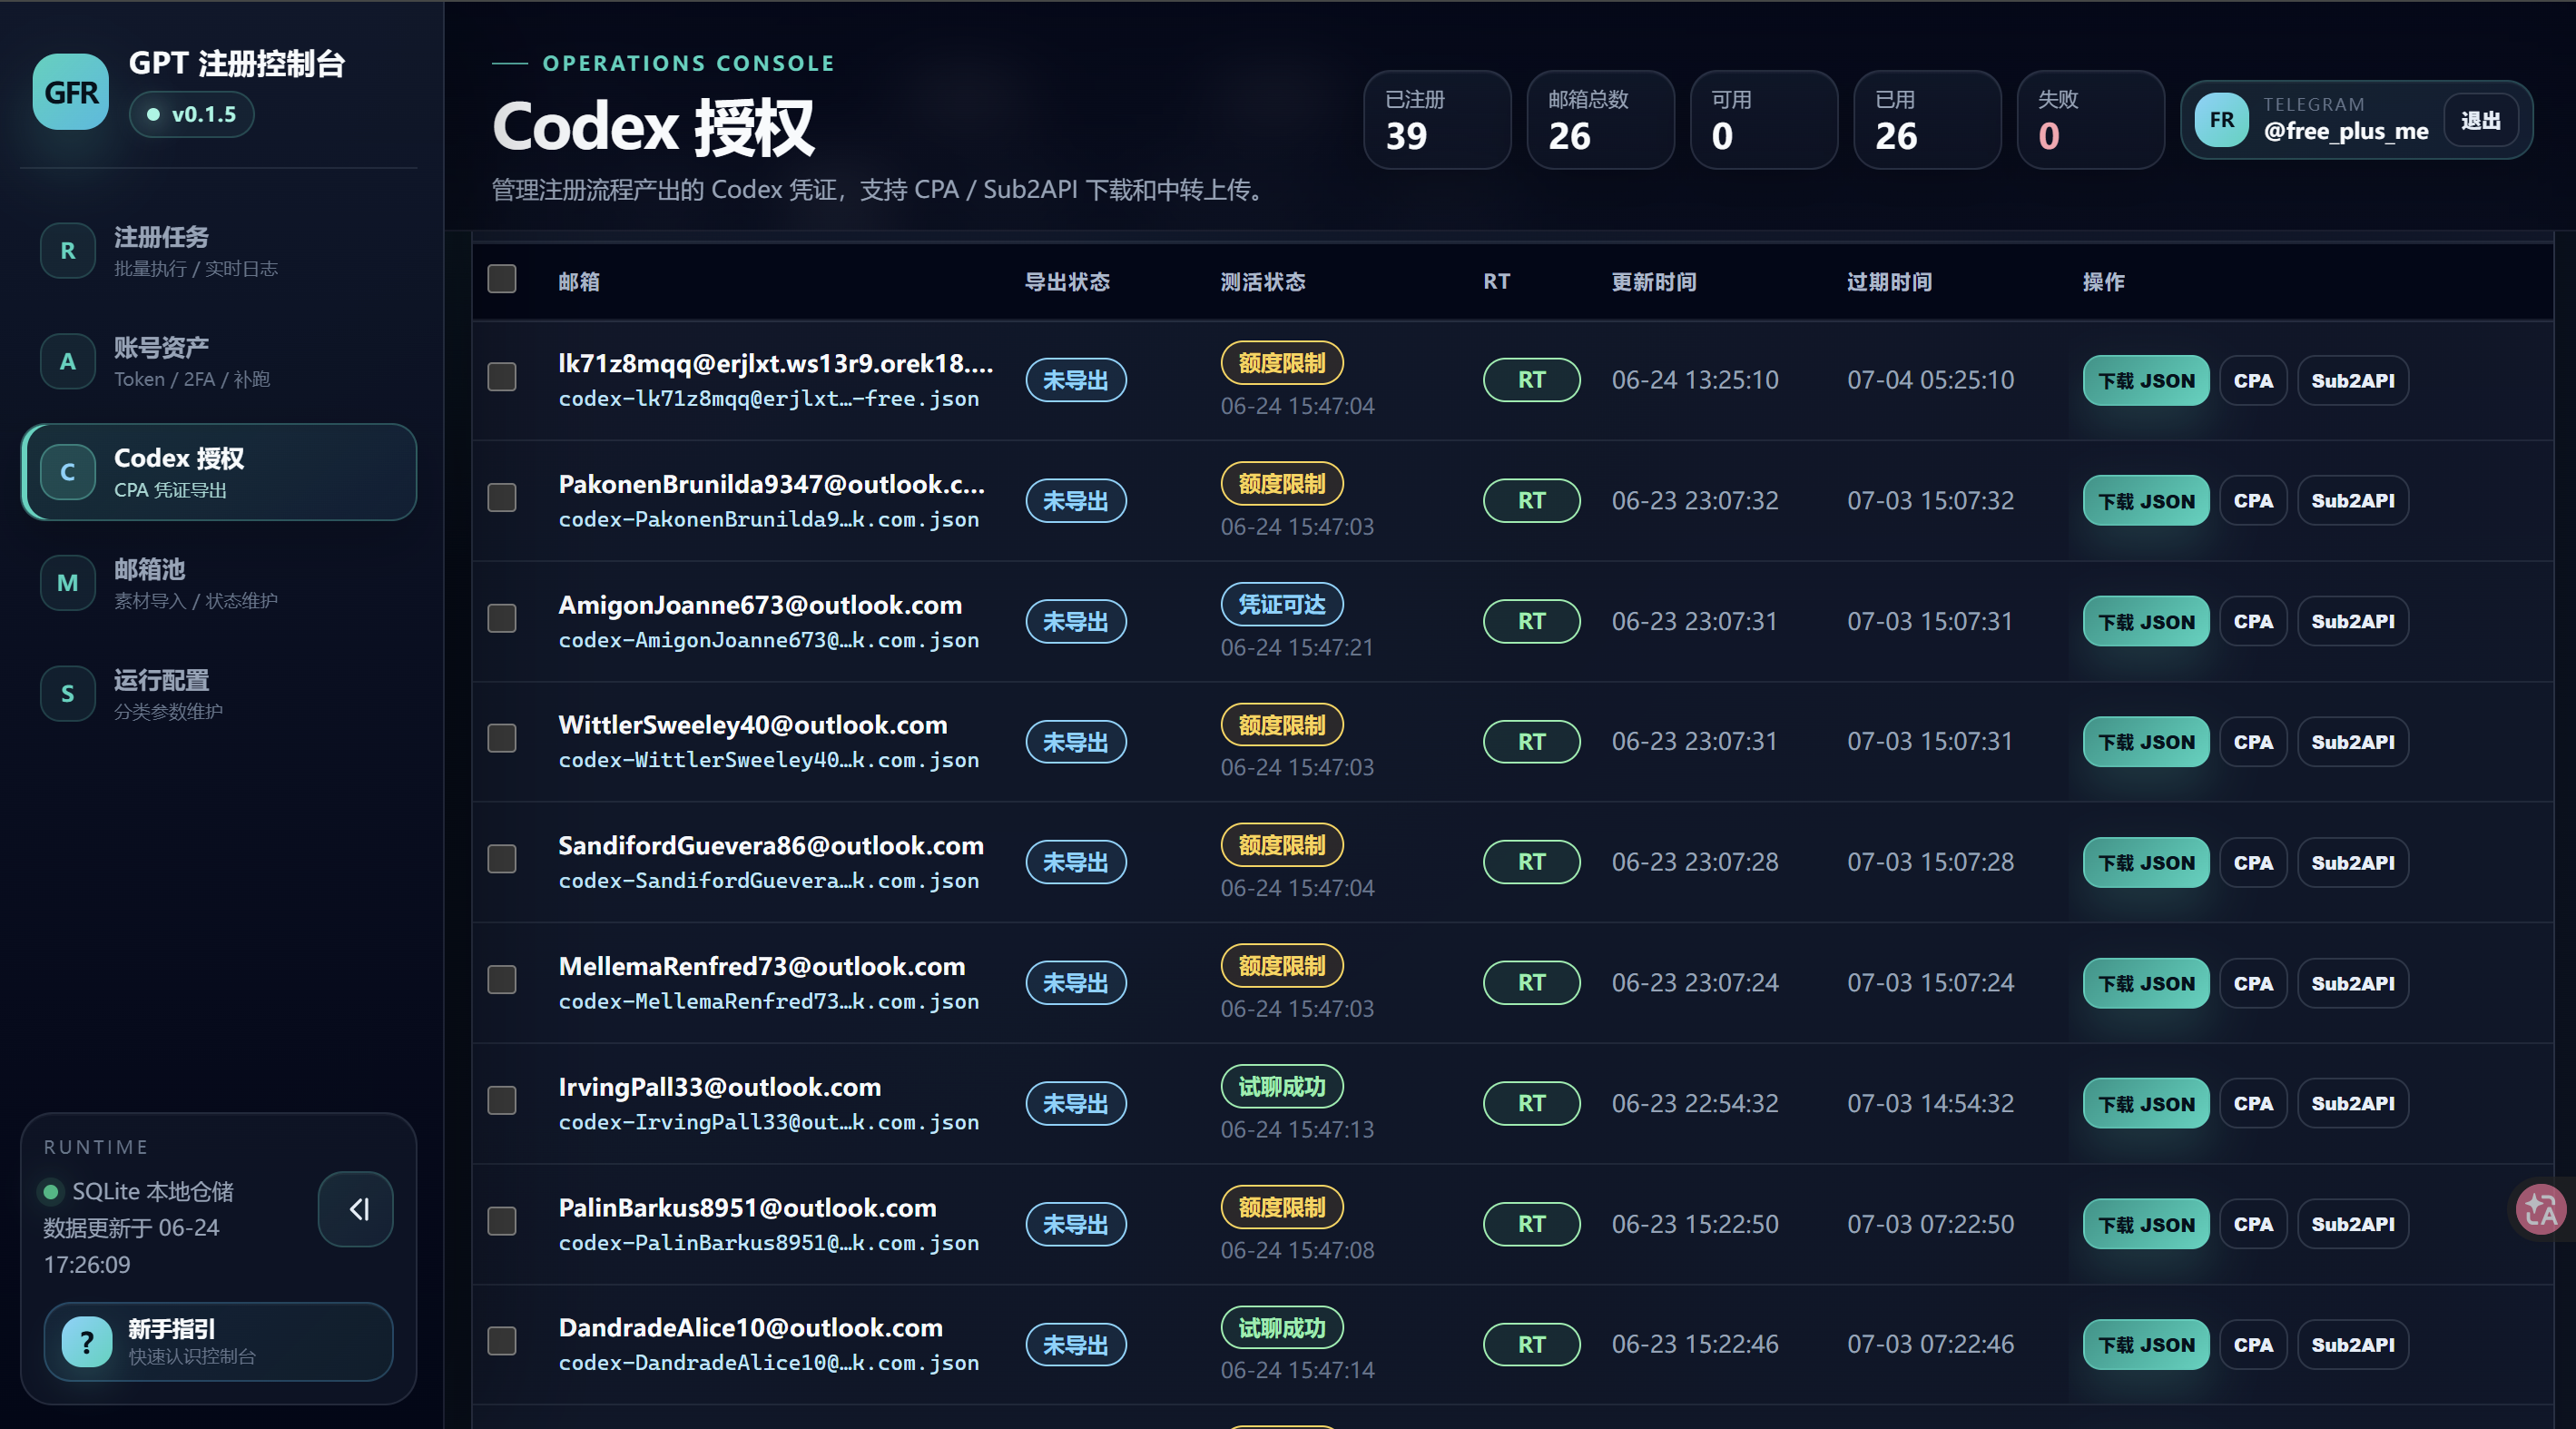The width and height of the screenshot is (2576, 1429).
Task: Click email MellemaRenfred73@outlook.com
Action: [x=762, y=966]
